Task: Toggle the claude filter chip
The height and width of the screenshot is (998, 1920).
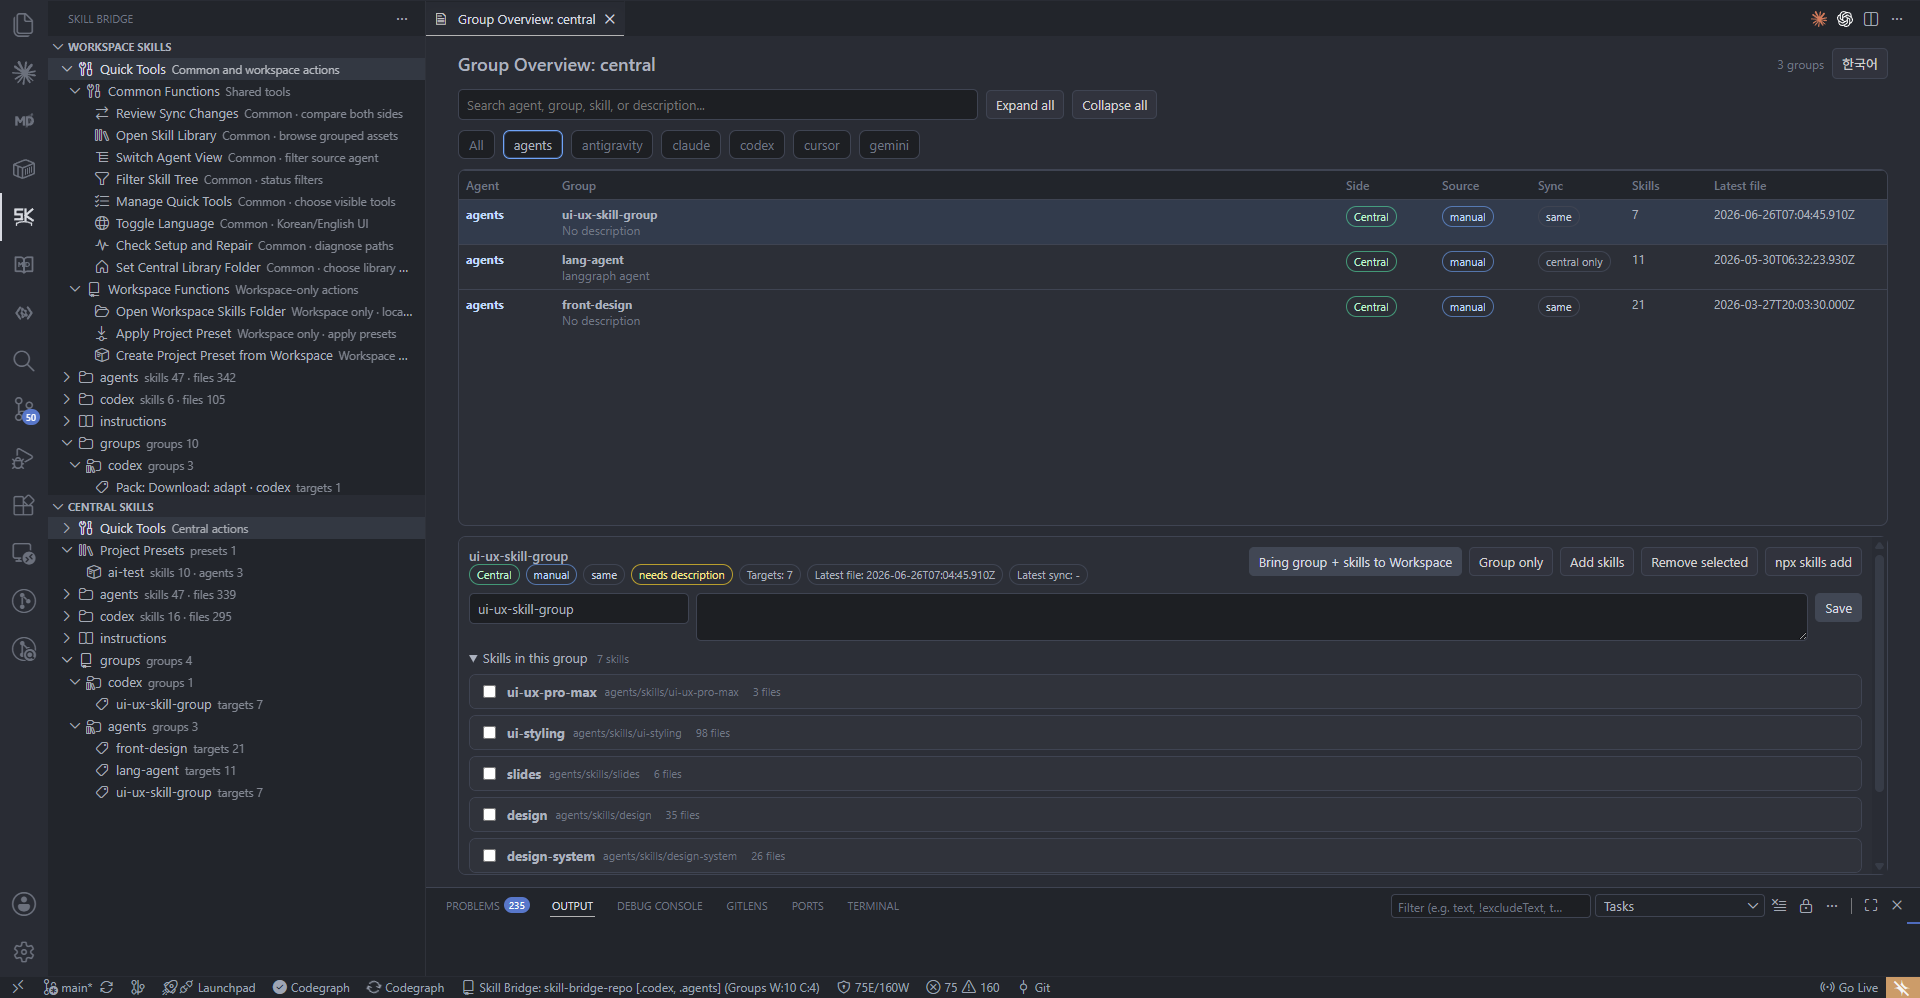Action: point(691,145)
